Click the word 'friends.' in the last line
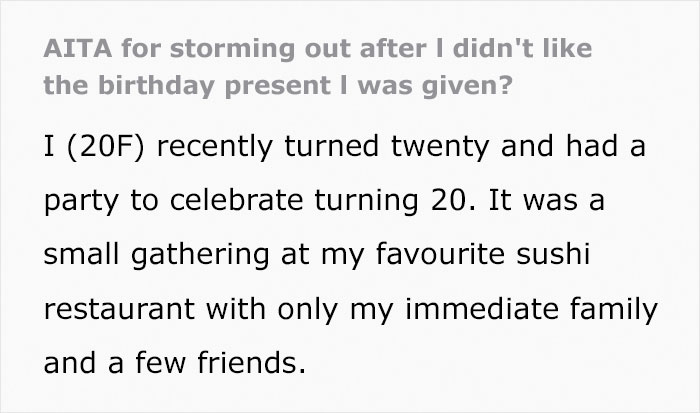 pyautogui.click(x=252, y=363)
